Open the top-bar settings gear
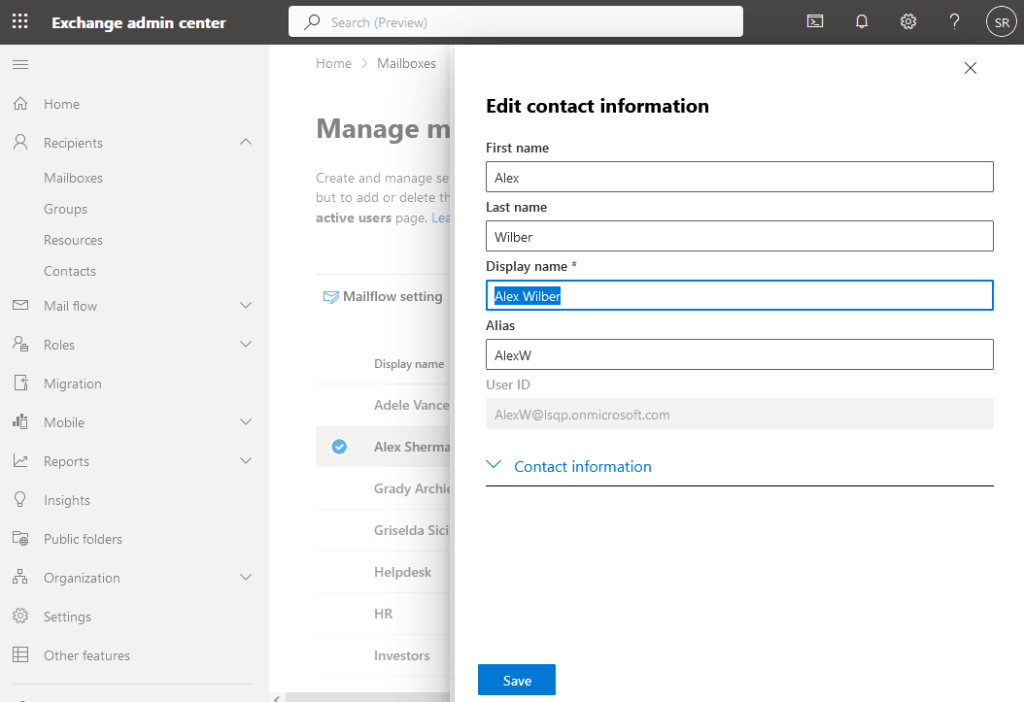 tap(907, 20)
